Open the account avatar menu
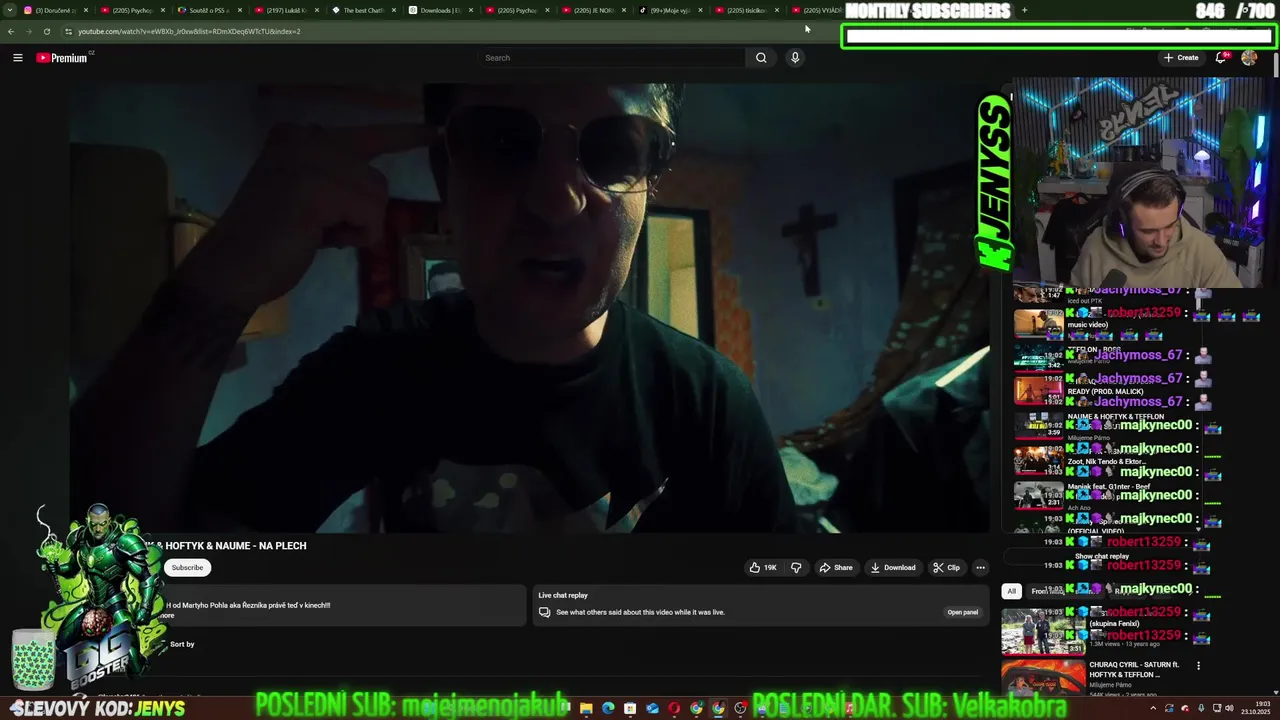 1249,58
